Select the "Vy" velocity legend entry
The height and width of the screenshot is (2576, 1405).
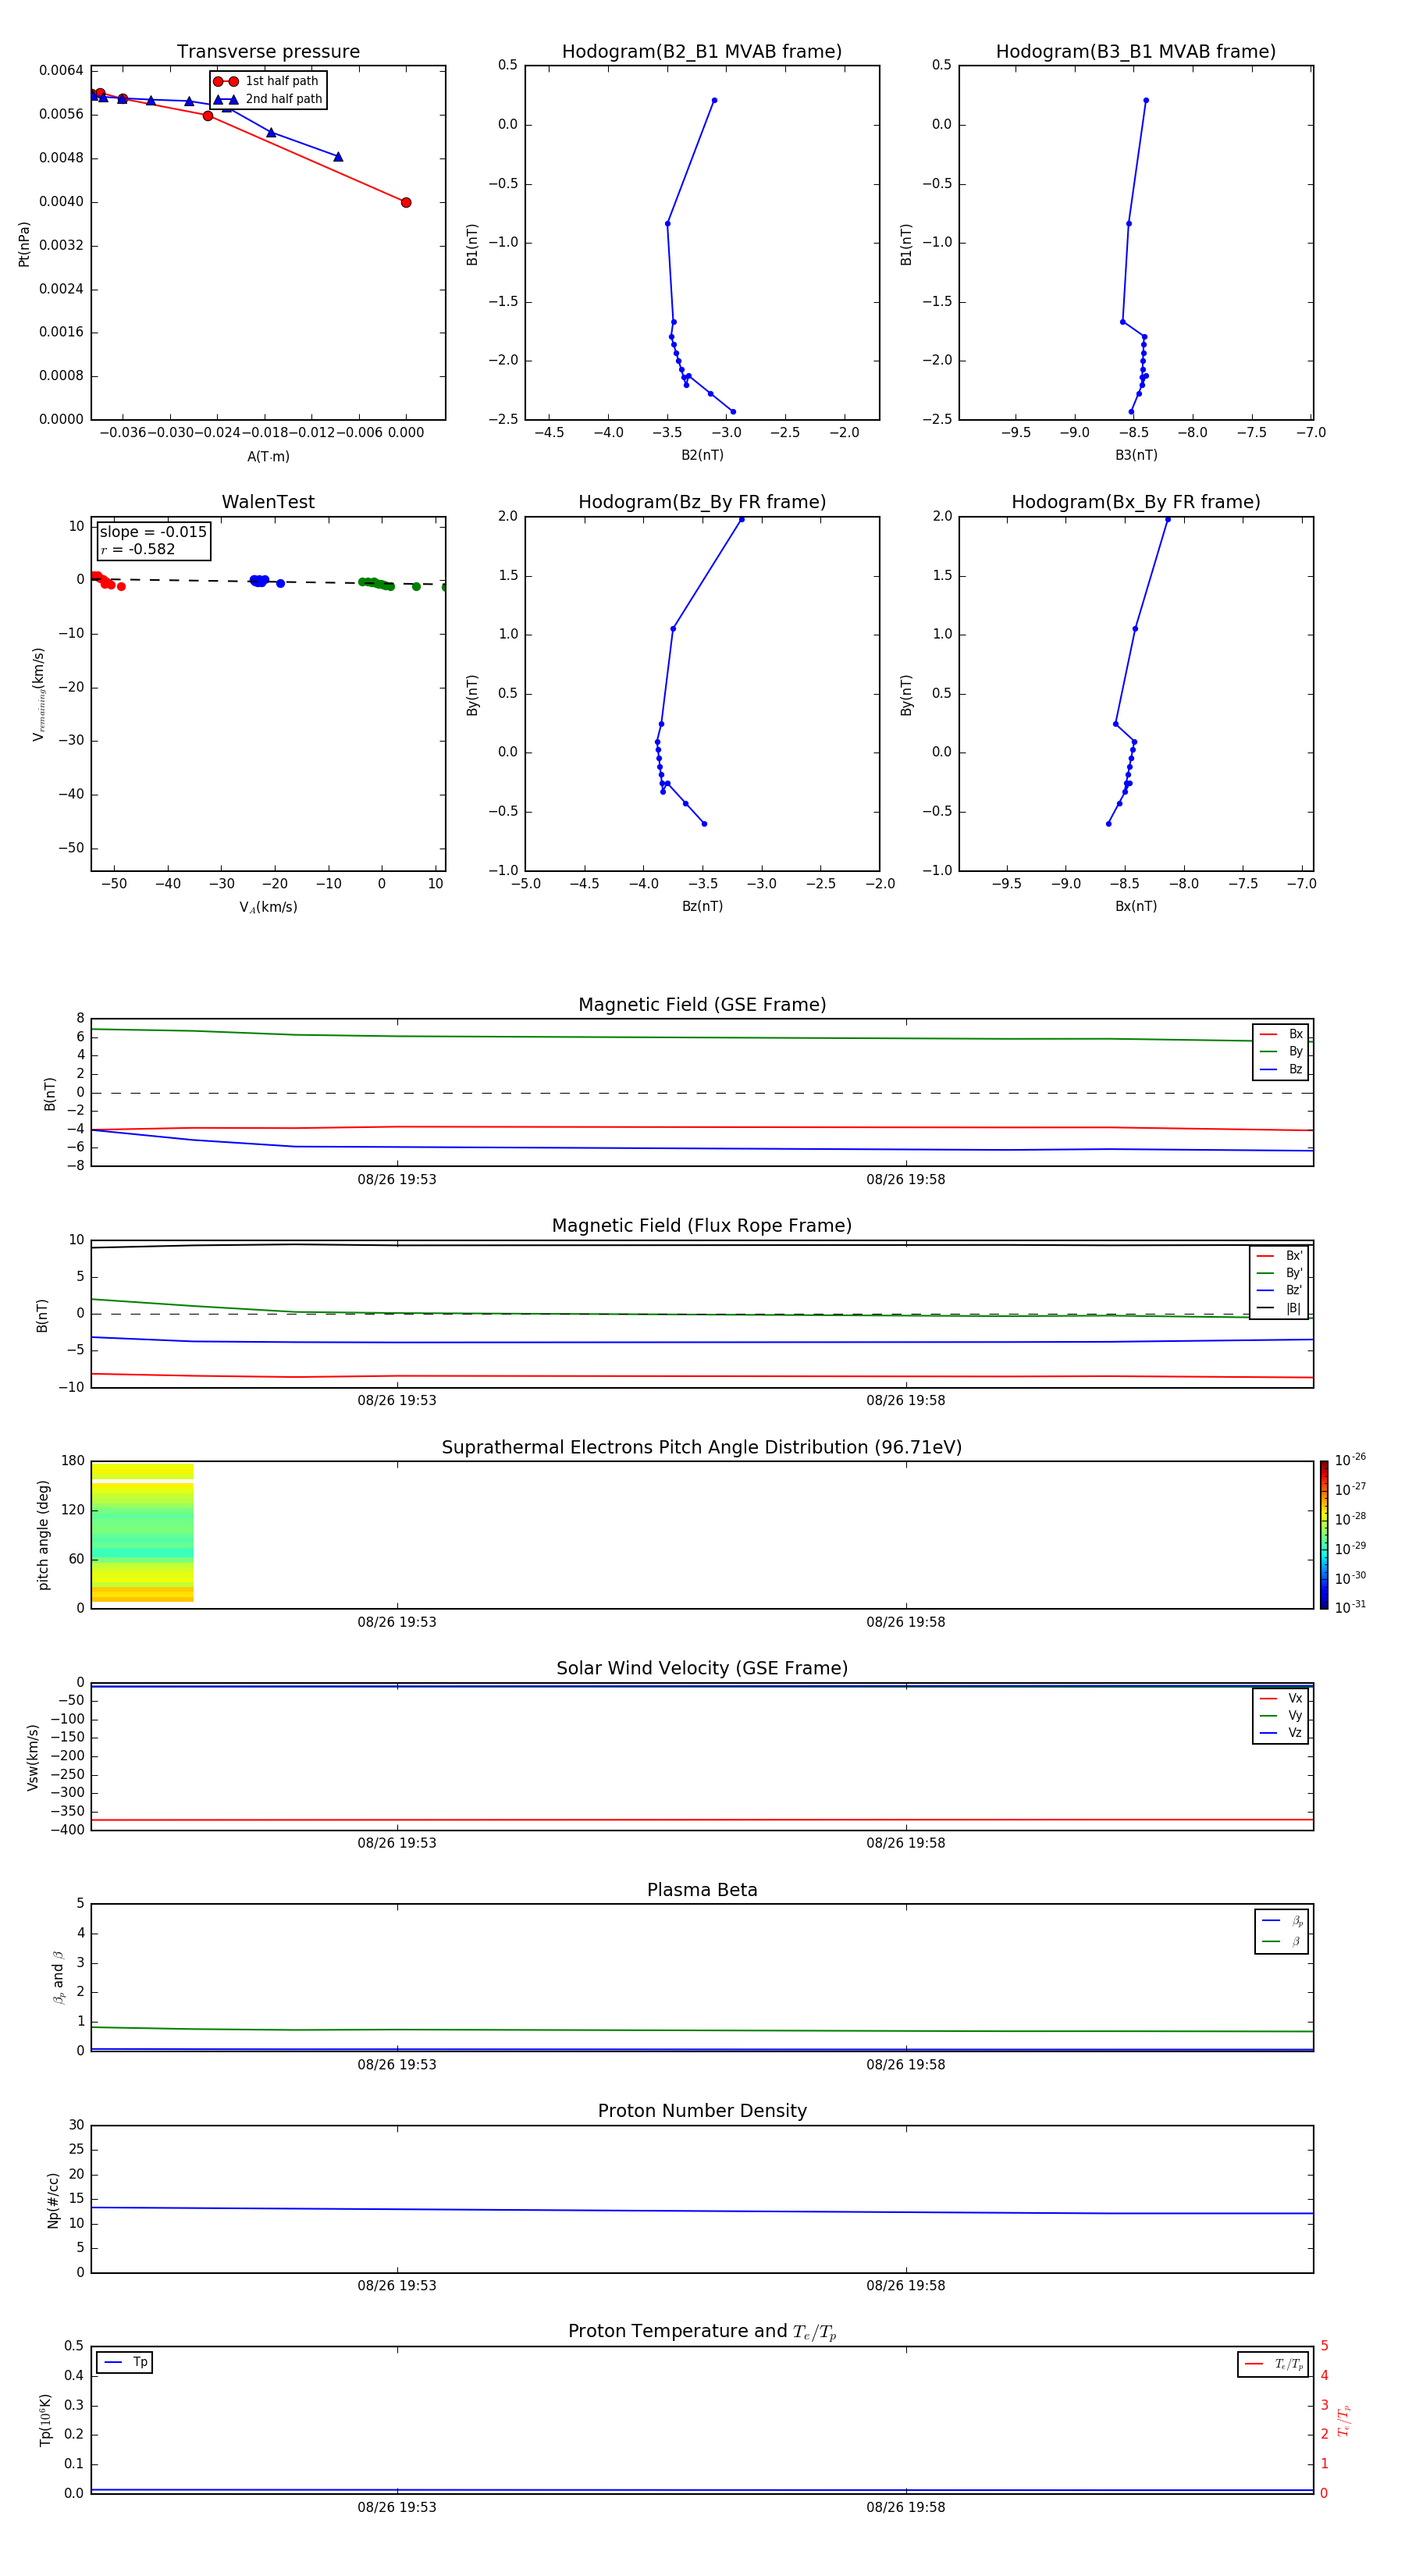click(1281, 1716)
